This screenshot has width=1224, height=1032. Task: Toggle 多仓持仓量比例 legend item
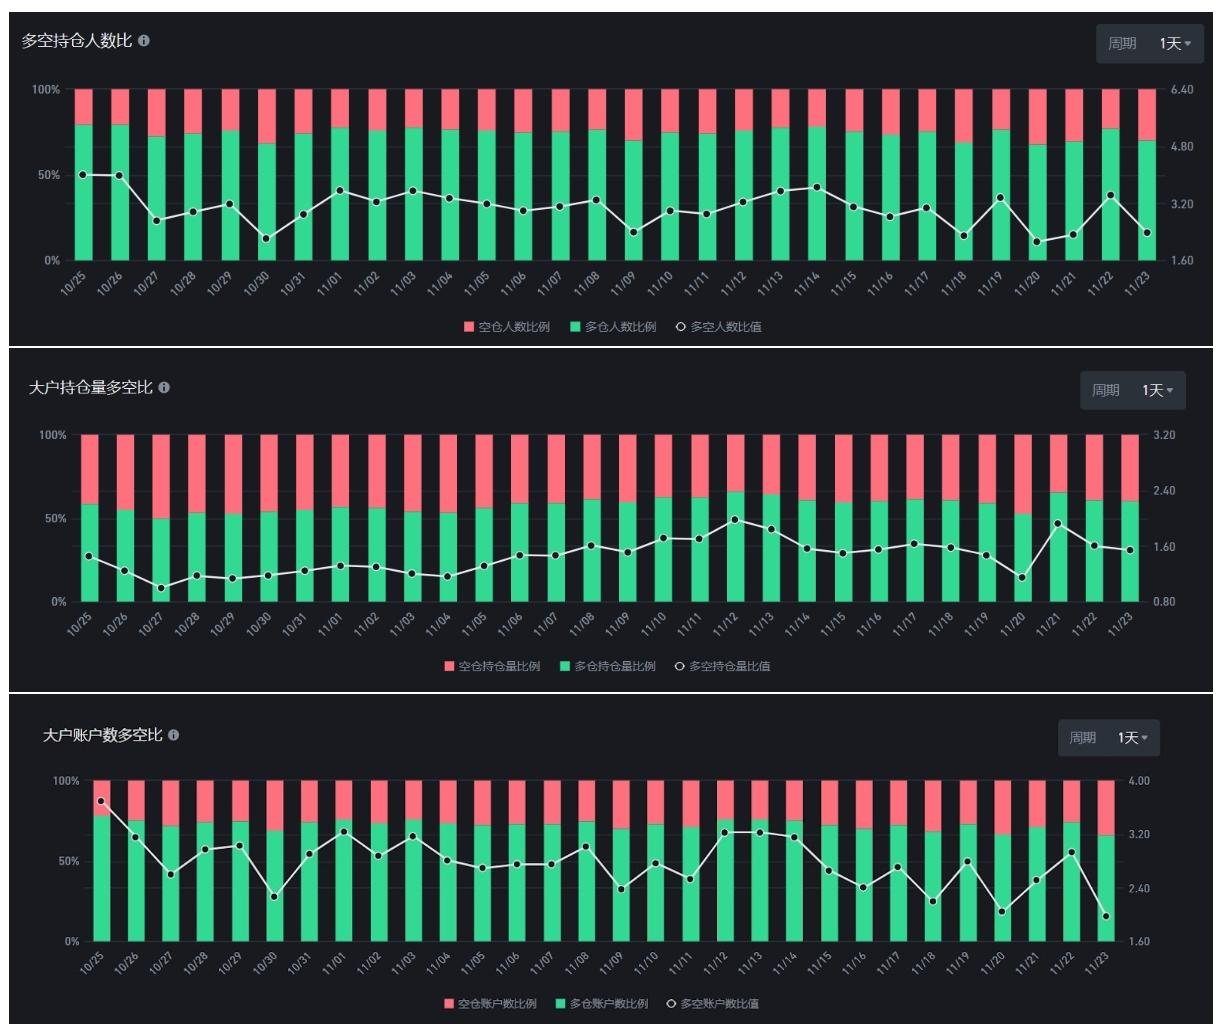tap(607, 666)
